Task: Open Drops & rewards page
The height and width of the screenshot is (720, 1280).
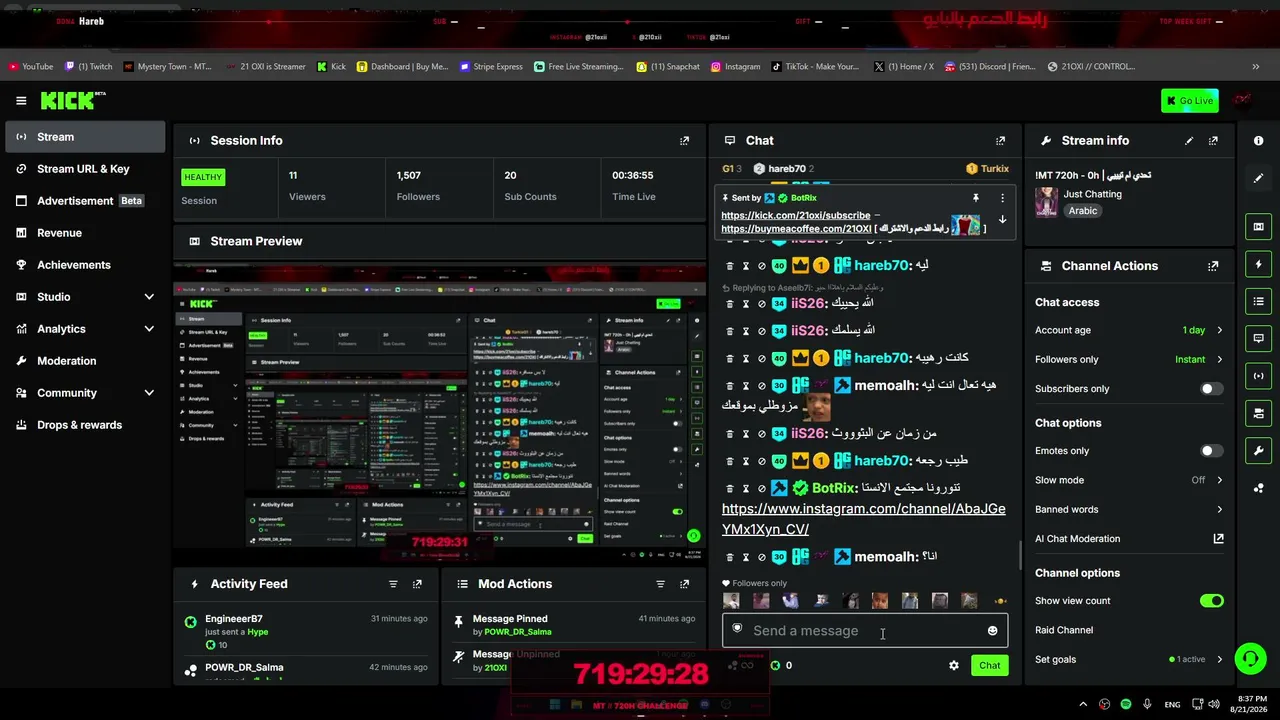Action: click(85, 425)
